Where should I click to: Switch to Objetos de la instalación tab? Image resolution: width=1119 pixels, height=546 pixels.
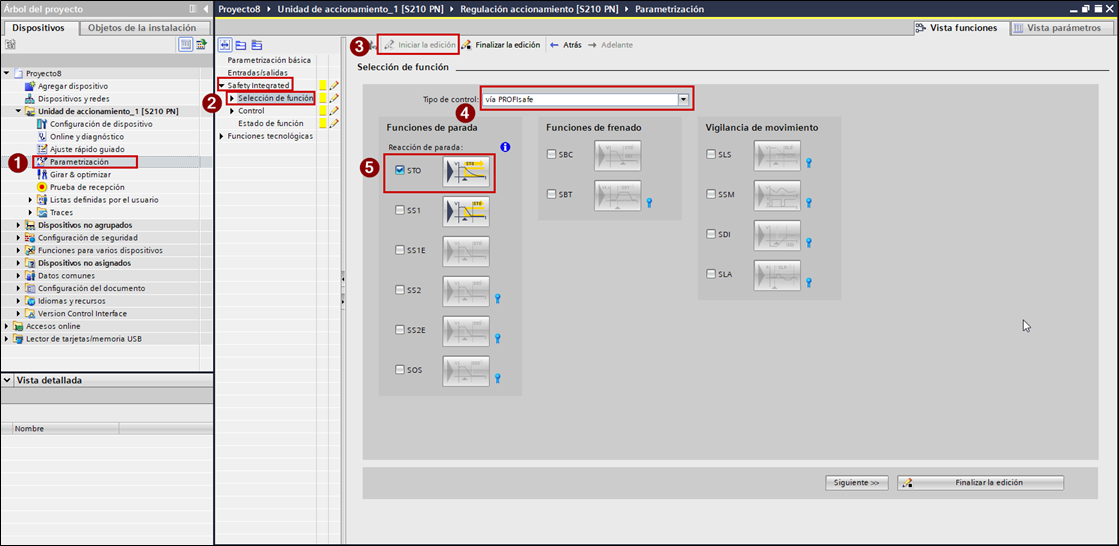(143, 28)
